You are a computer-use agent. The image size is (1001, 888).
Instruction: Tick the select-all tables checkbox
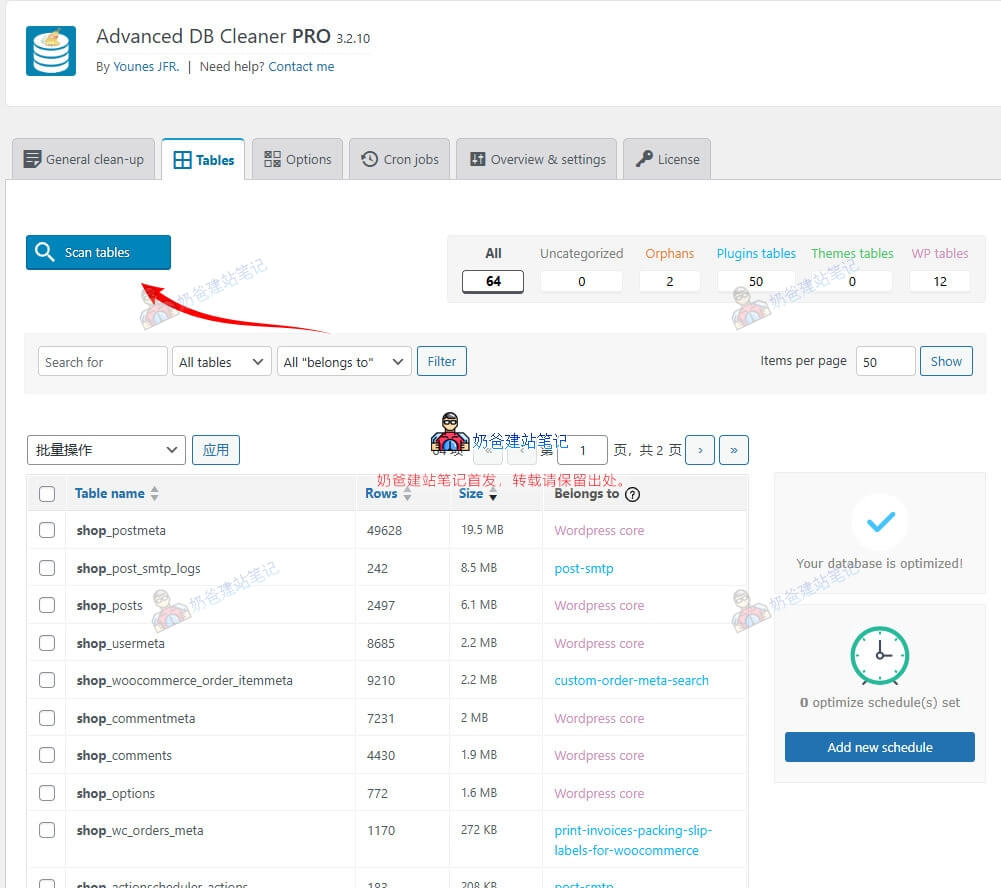pos(47,494)
